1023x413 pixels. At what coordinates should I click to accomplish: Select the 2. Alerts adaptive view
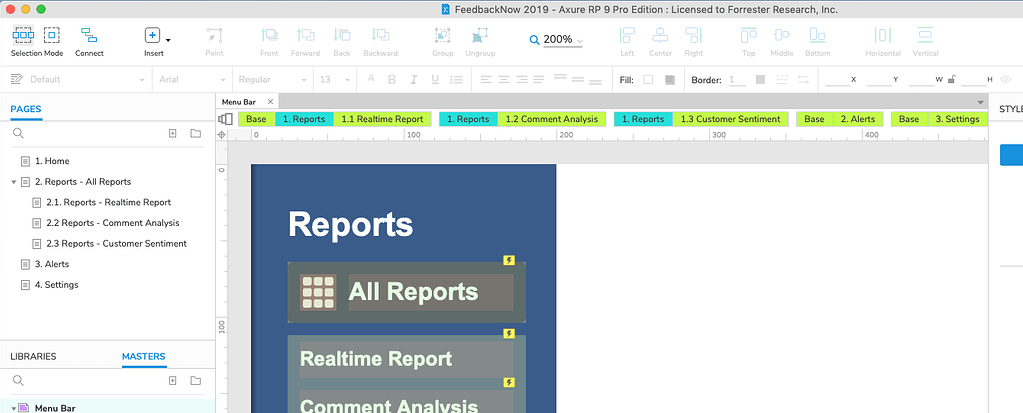(x=858, y=119)
